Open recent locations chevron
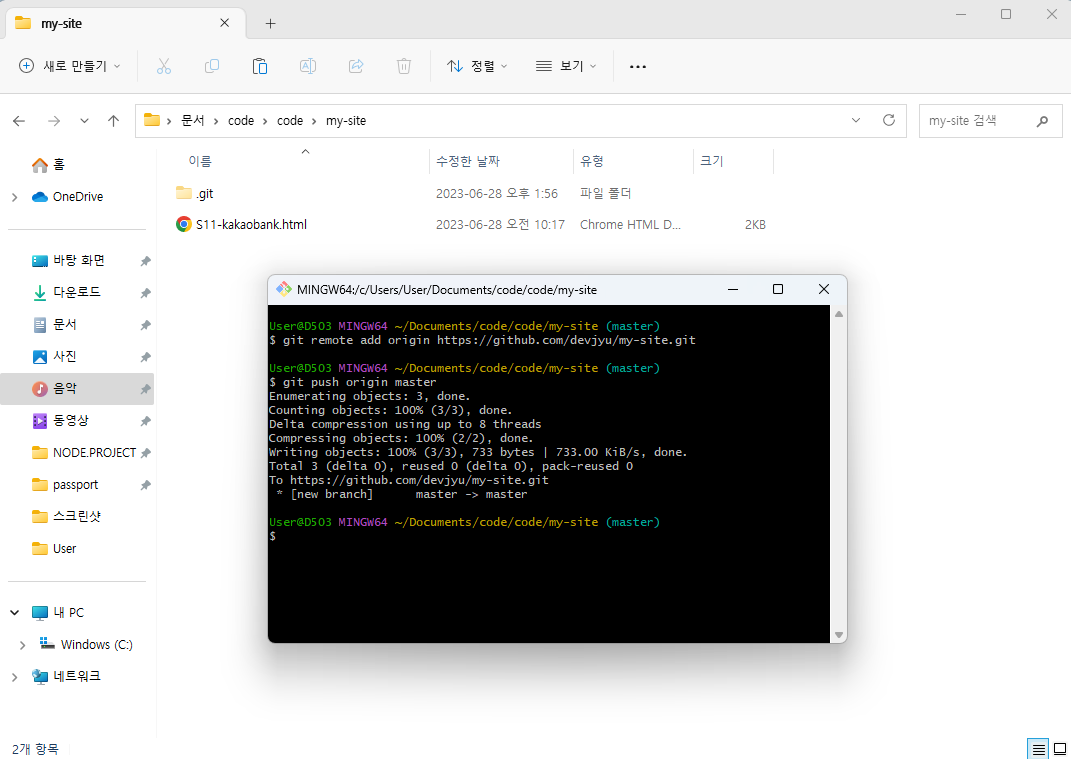Image resolution: width=1071 pixels, height=759 pixels. 84,121
